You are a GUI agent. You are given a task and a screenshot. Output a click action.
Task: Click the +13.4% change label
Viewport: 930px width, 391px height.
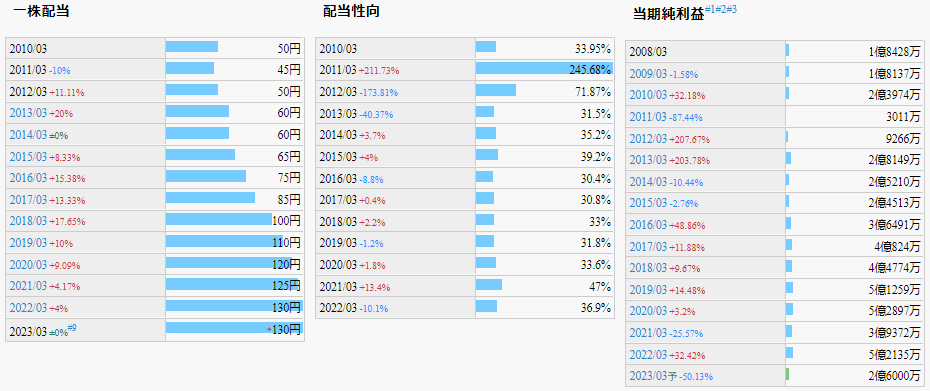374,287
